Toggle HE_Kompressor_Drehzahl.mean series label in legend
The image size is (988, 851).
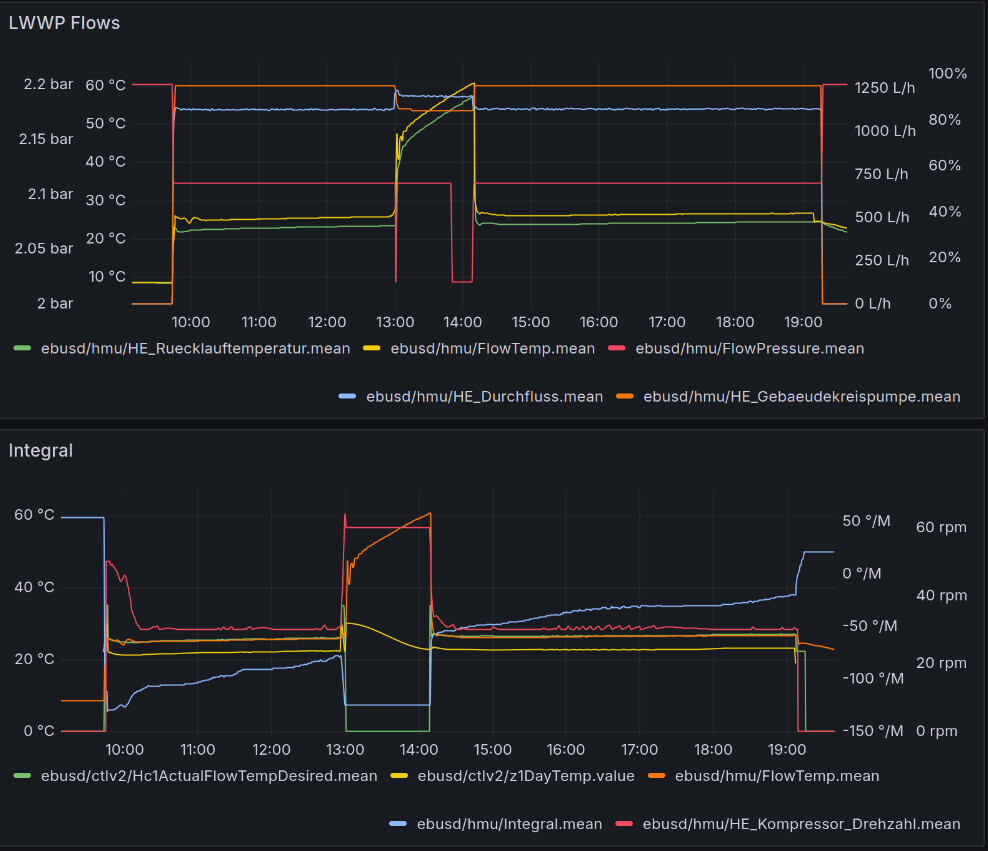[801, 824]
